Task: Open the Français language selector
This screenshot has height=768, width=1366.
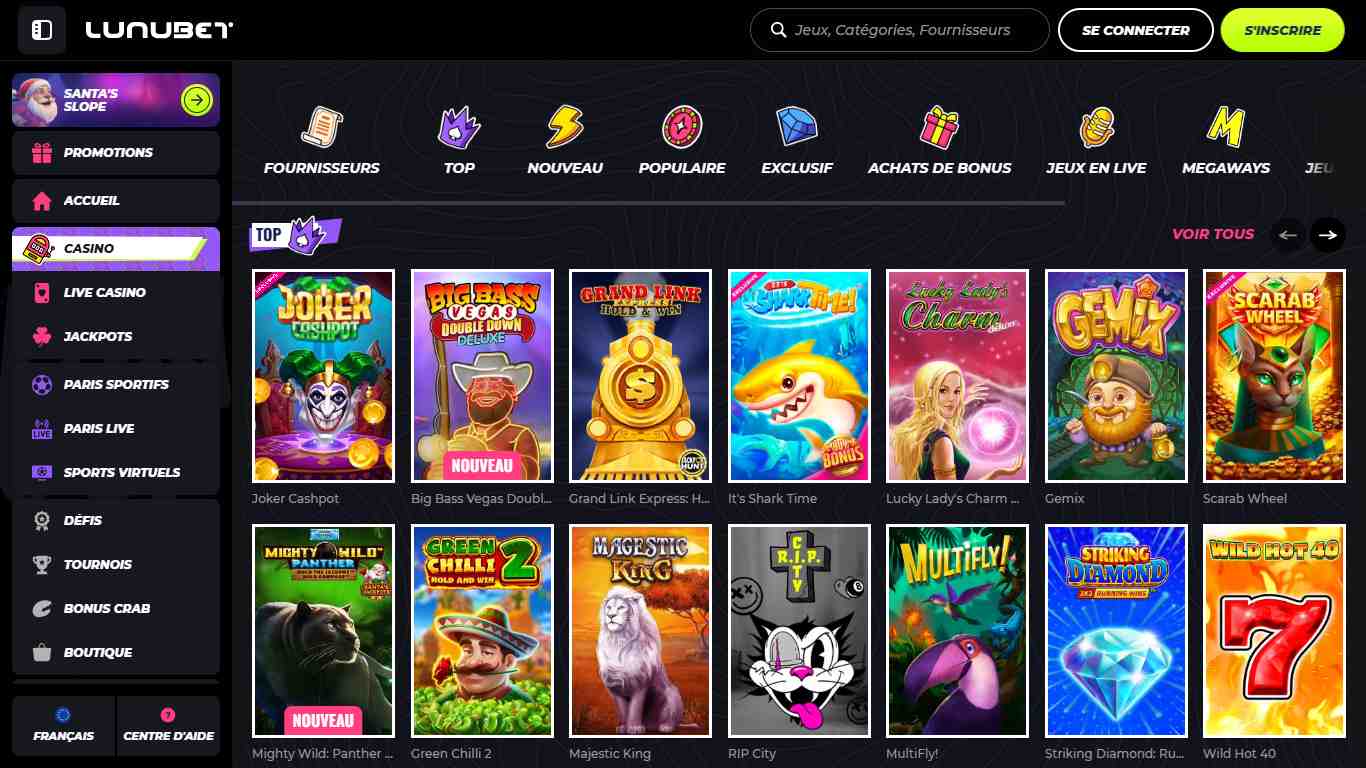Action: (x=64, y=726)
